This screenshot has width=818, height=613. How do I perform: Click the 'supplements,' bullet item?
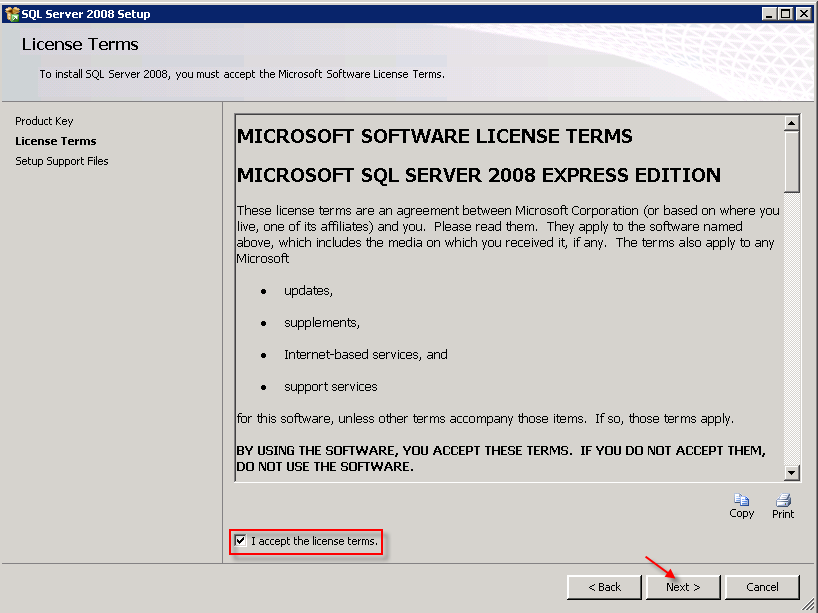322,323
